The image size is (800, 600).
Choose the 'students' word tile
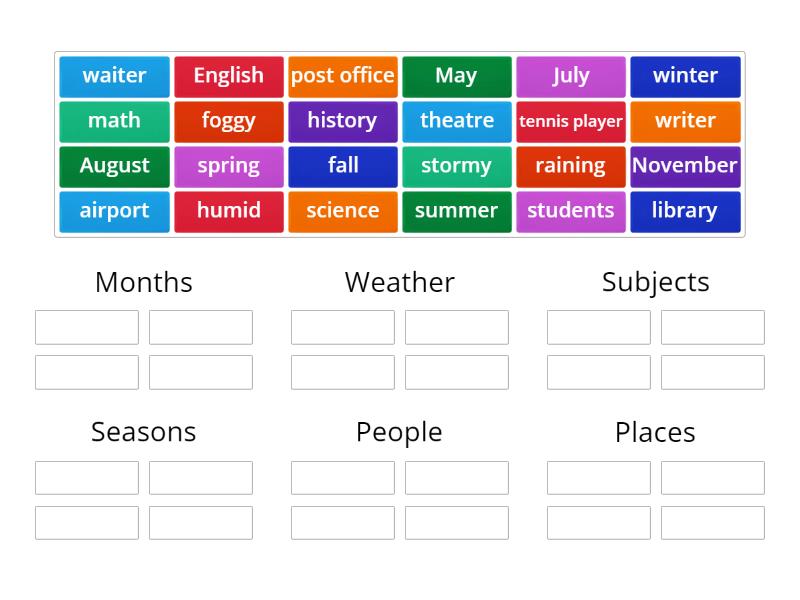pyautogui.click(x=570, y=211)
